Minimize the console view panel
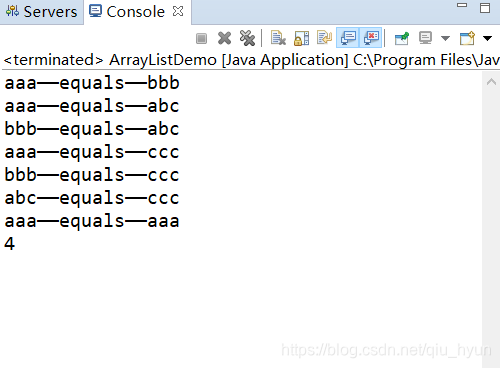The width and height of the screenshot is (500, 368). (x=462, y=5)
